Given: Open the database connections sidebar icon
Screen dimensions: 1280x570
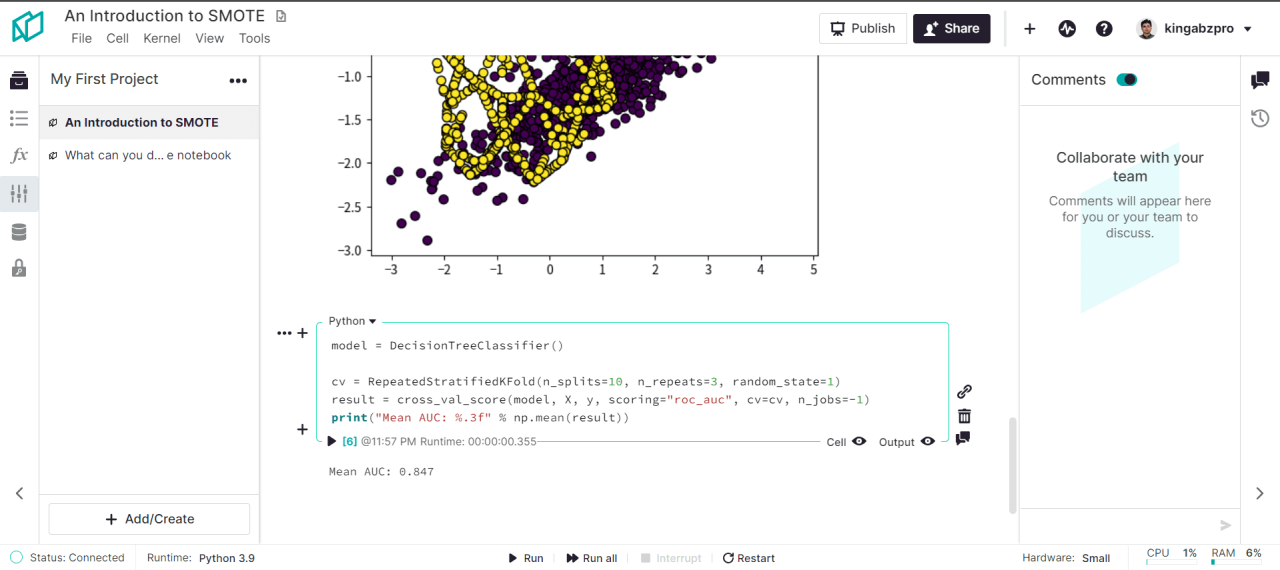Looking at the screenshot, I should pos(19,232).
